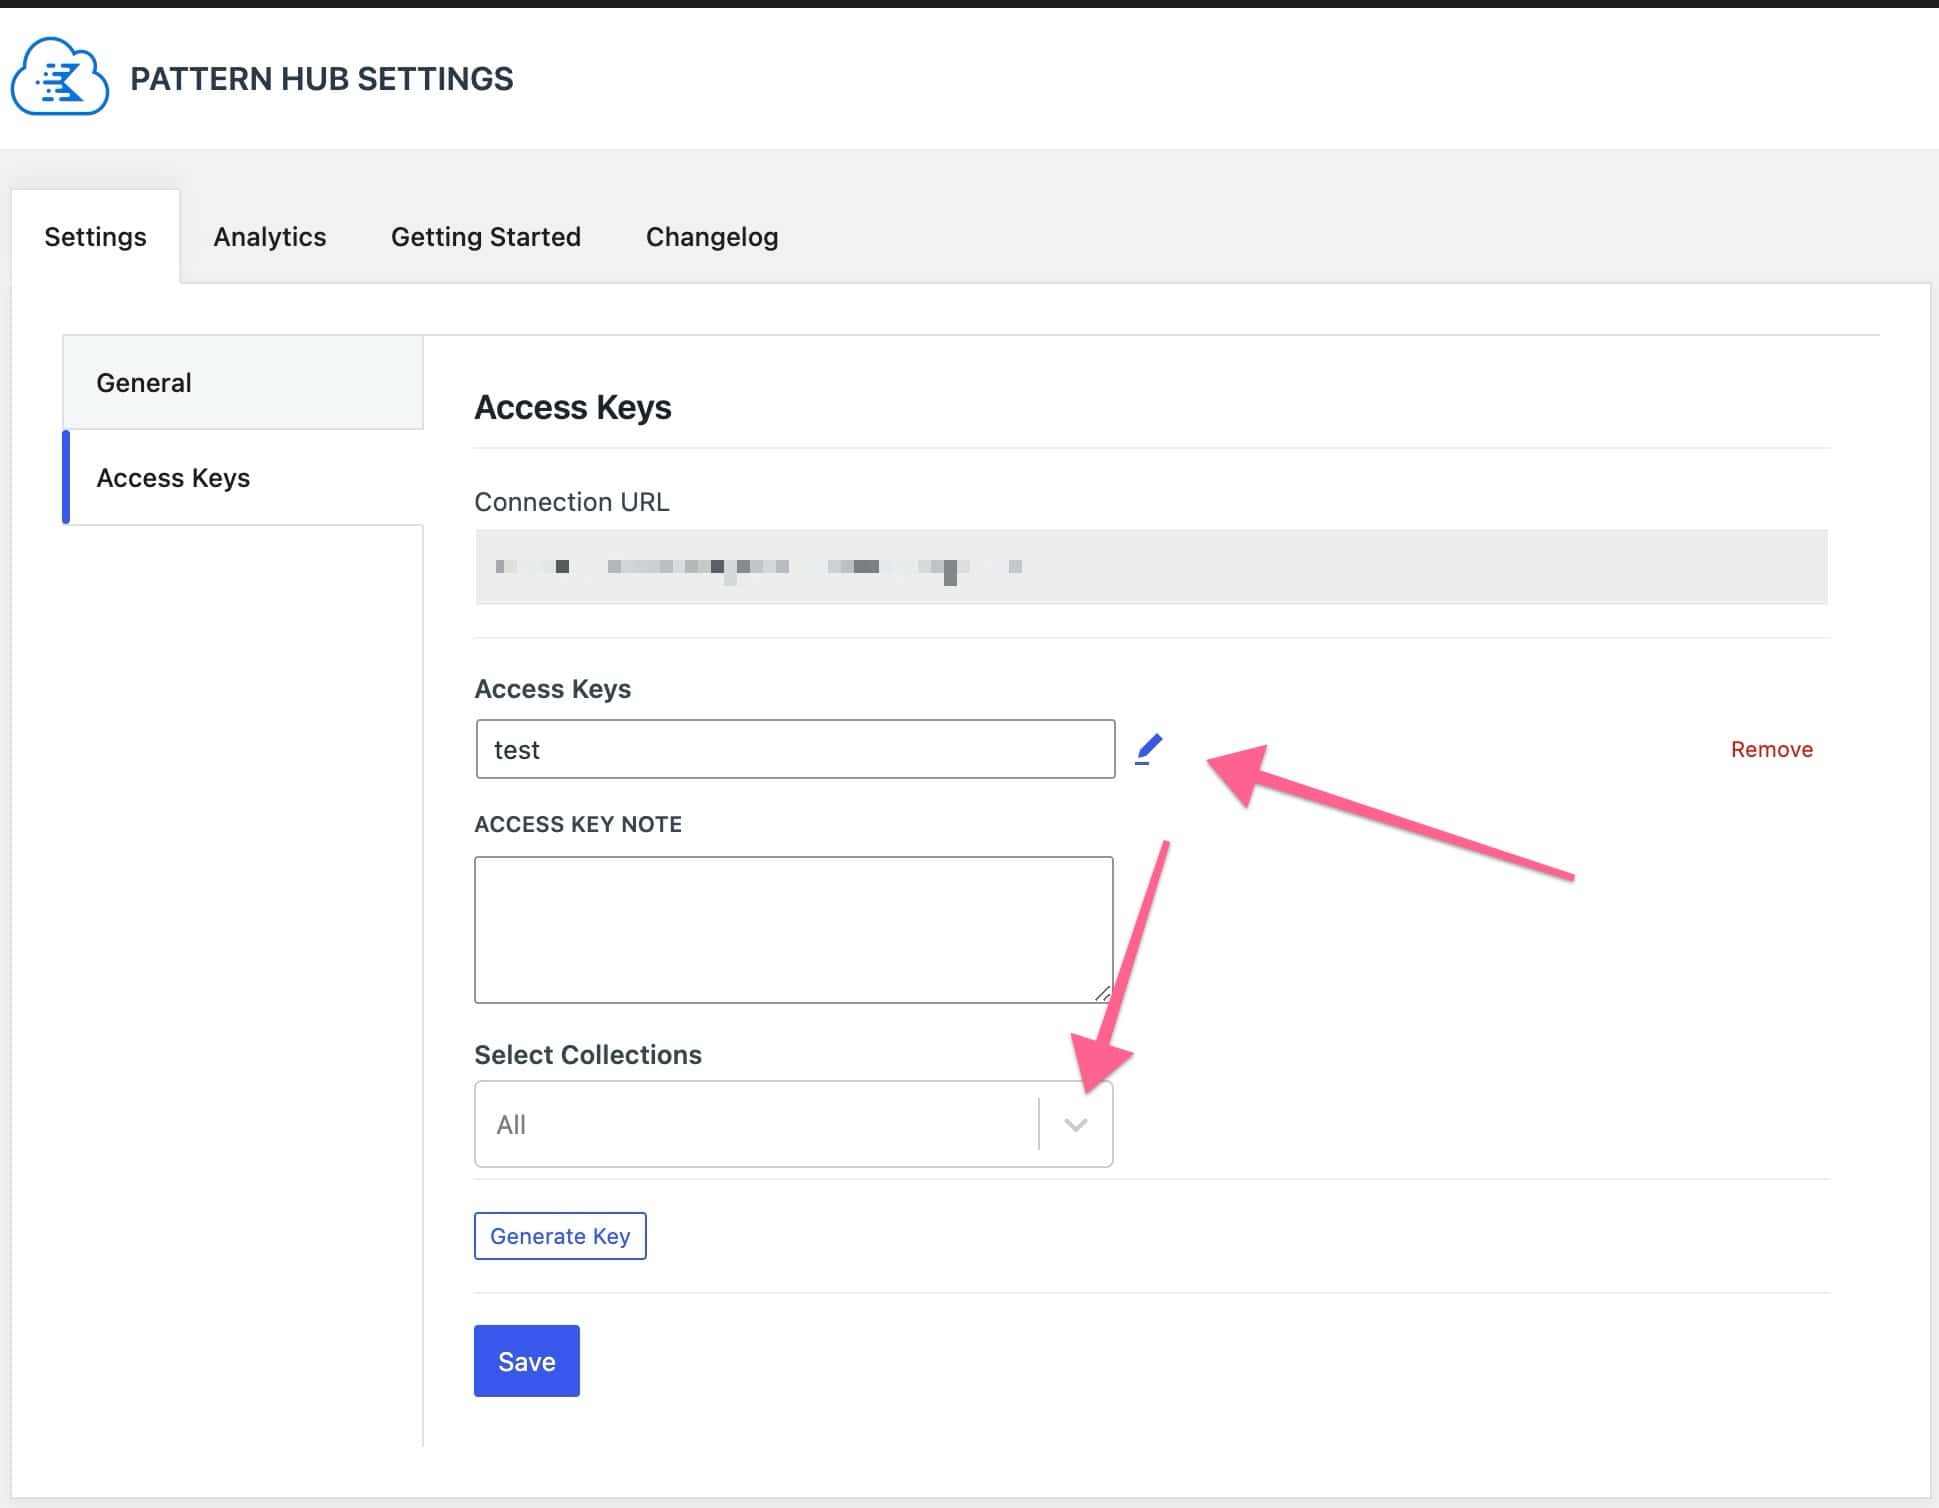The height and width of the screenshot is (1508, 1939).
Task: Click into the Access Key Note textarea
Action: coord(794,929)
